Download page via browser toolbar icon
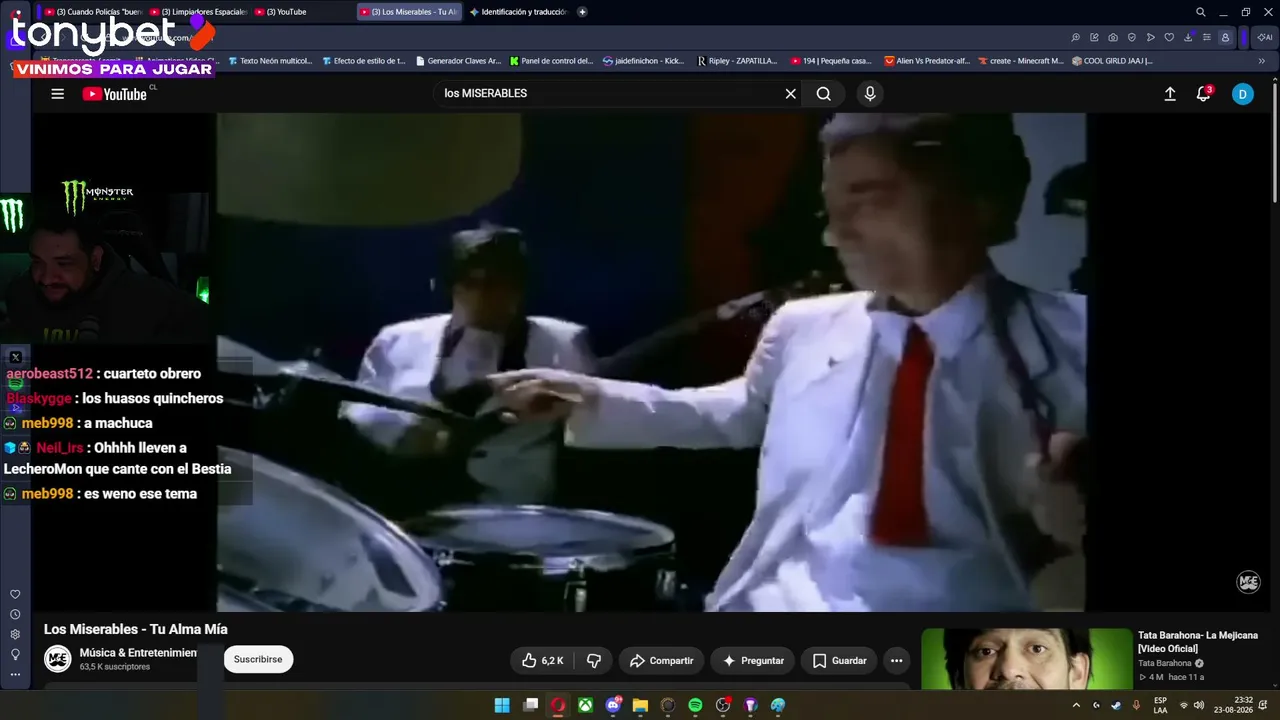Image resolution: width=1280 pixels, height=720 pixels. click(1187, 38)
